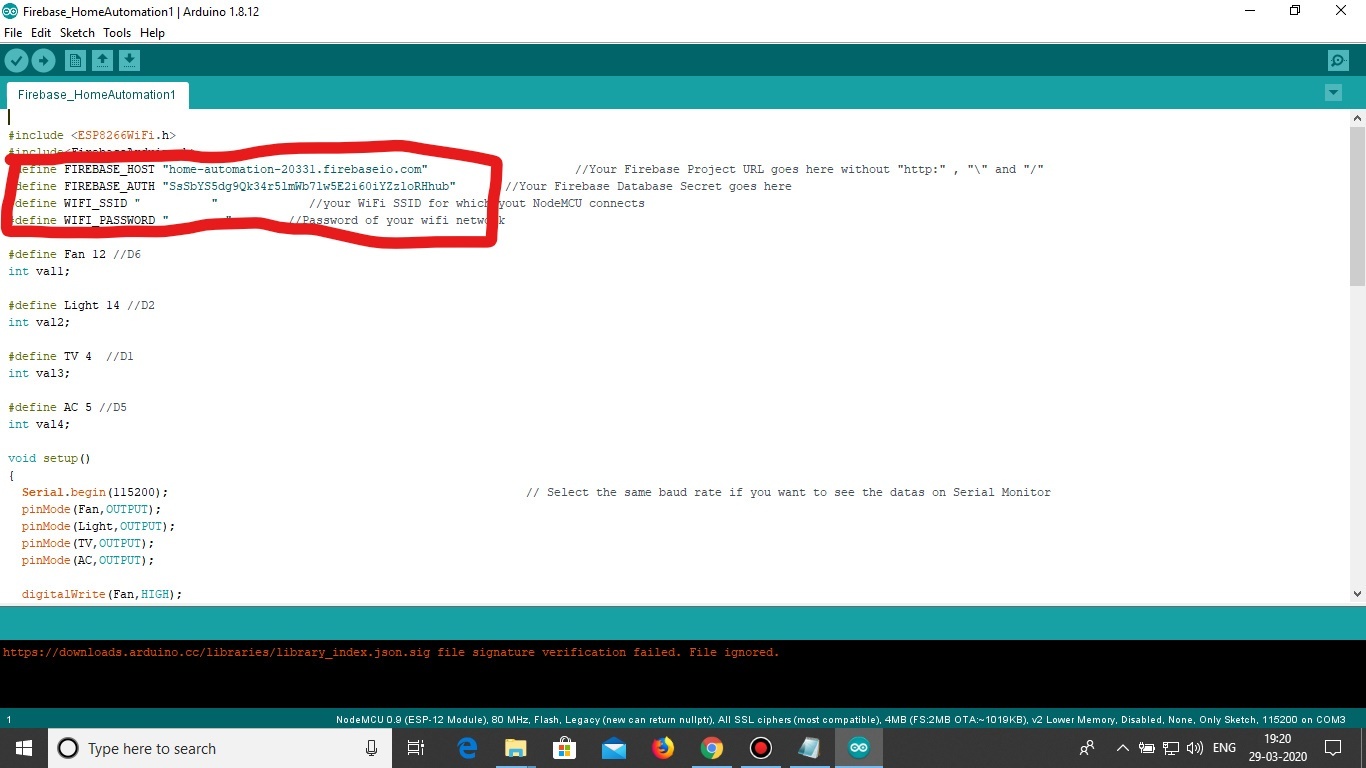Click the FIREBASE_HOST URL string
The width and height of the screenshot is (1366, 768).
point(295,169)
